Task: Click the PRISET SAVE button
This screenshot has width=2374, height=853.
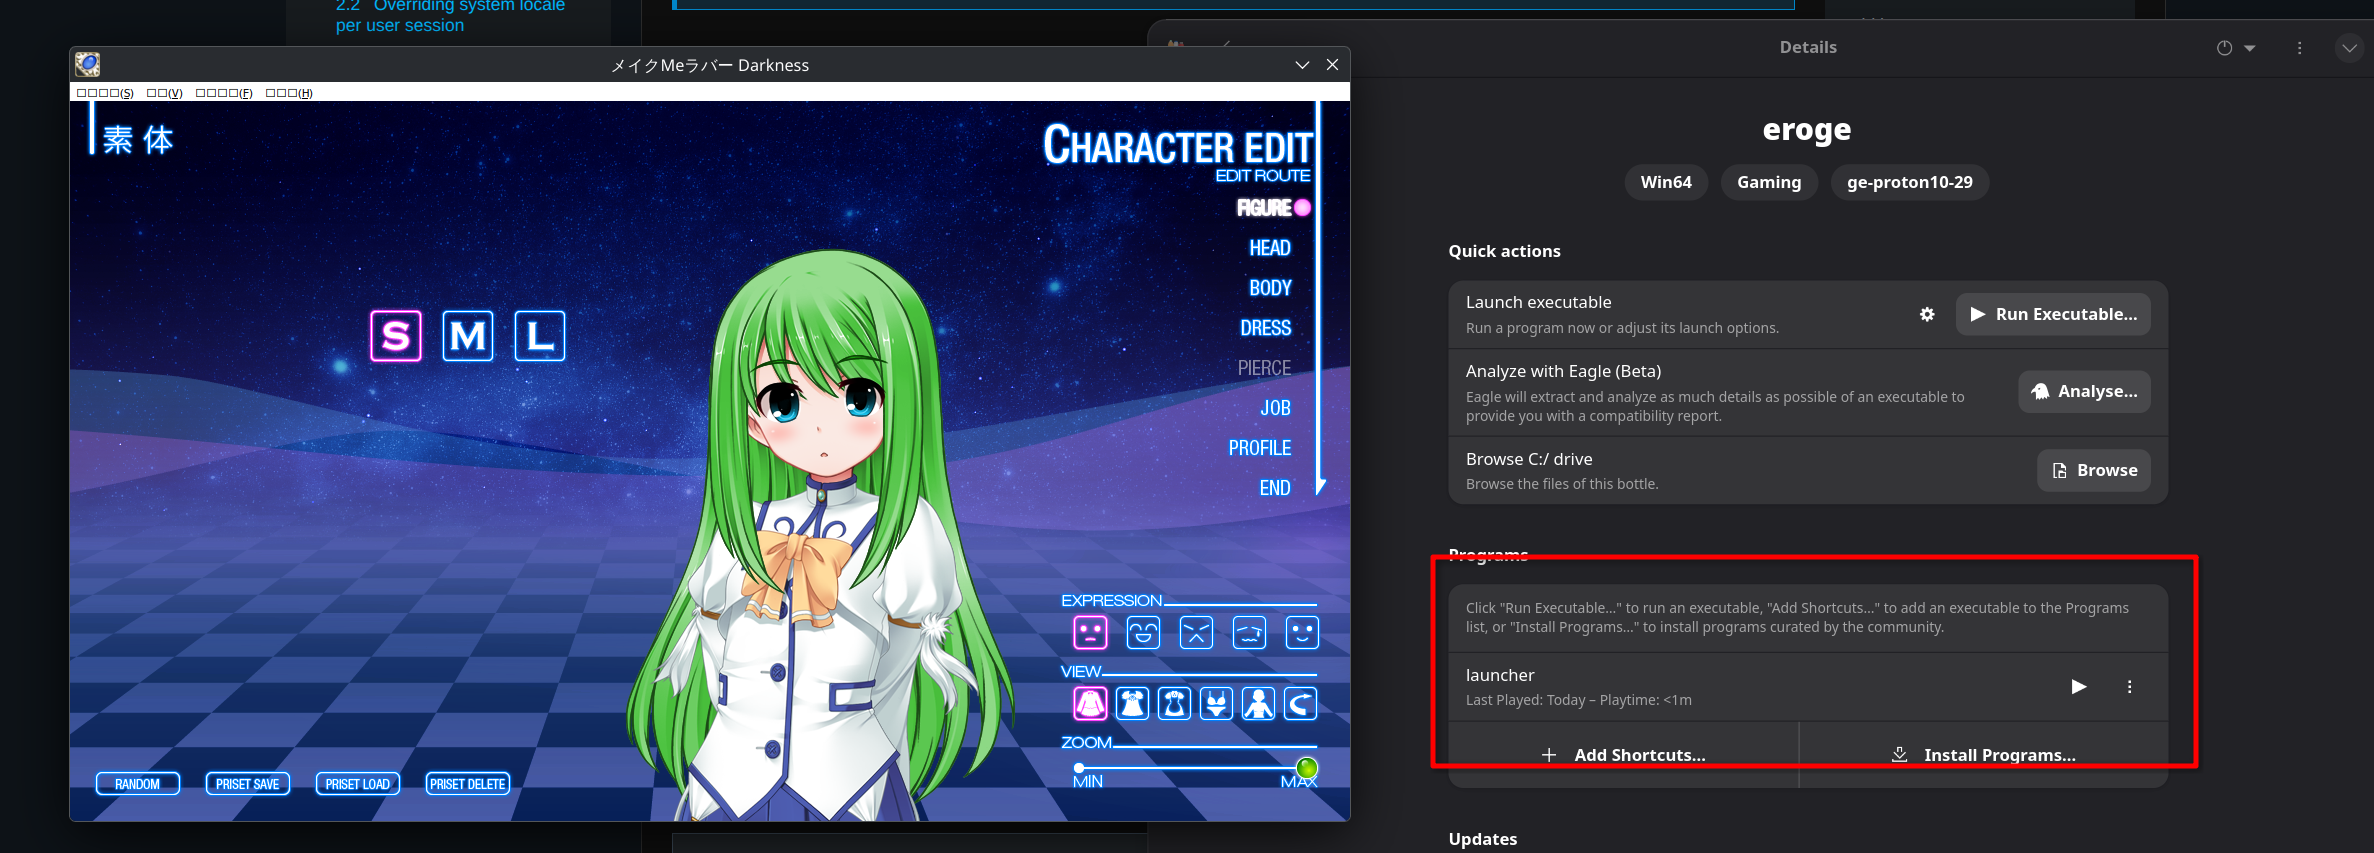Action: [x=248, y=784]
